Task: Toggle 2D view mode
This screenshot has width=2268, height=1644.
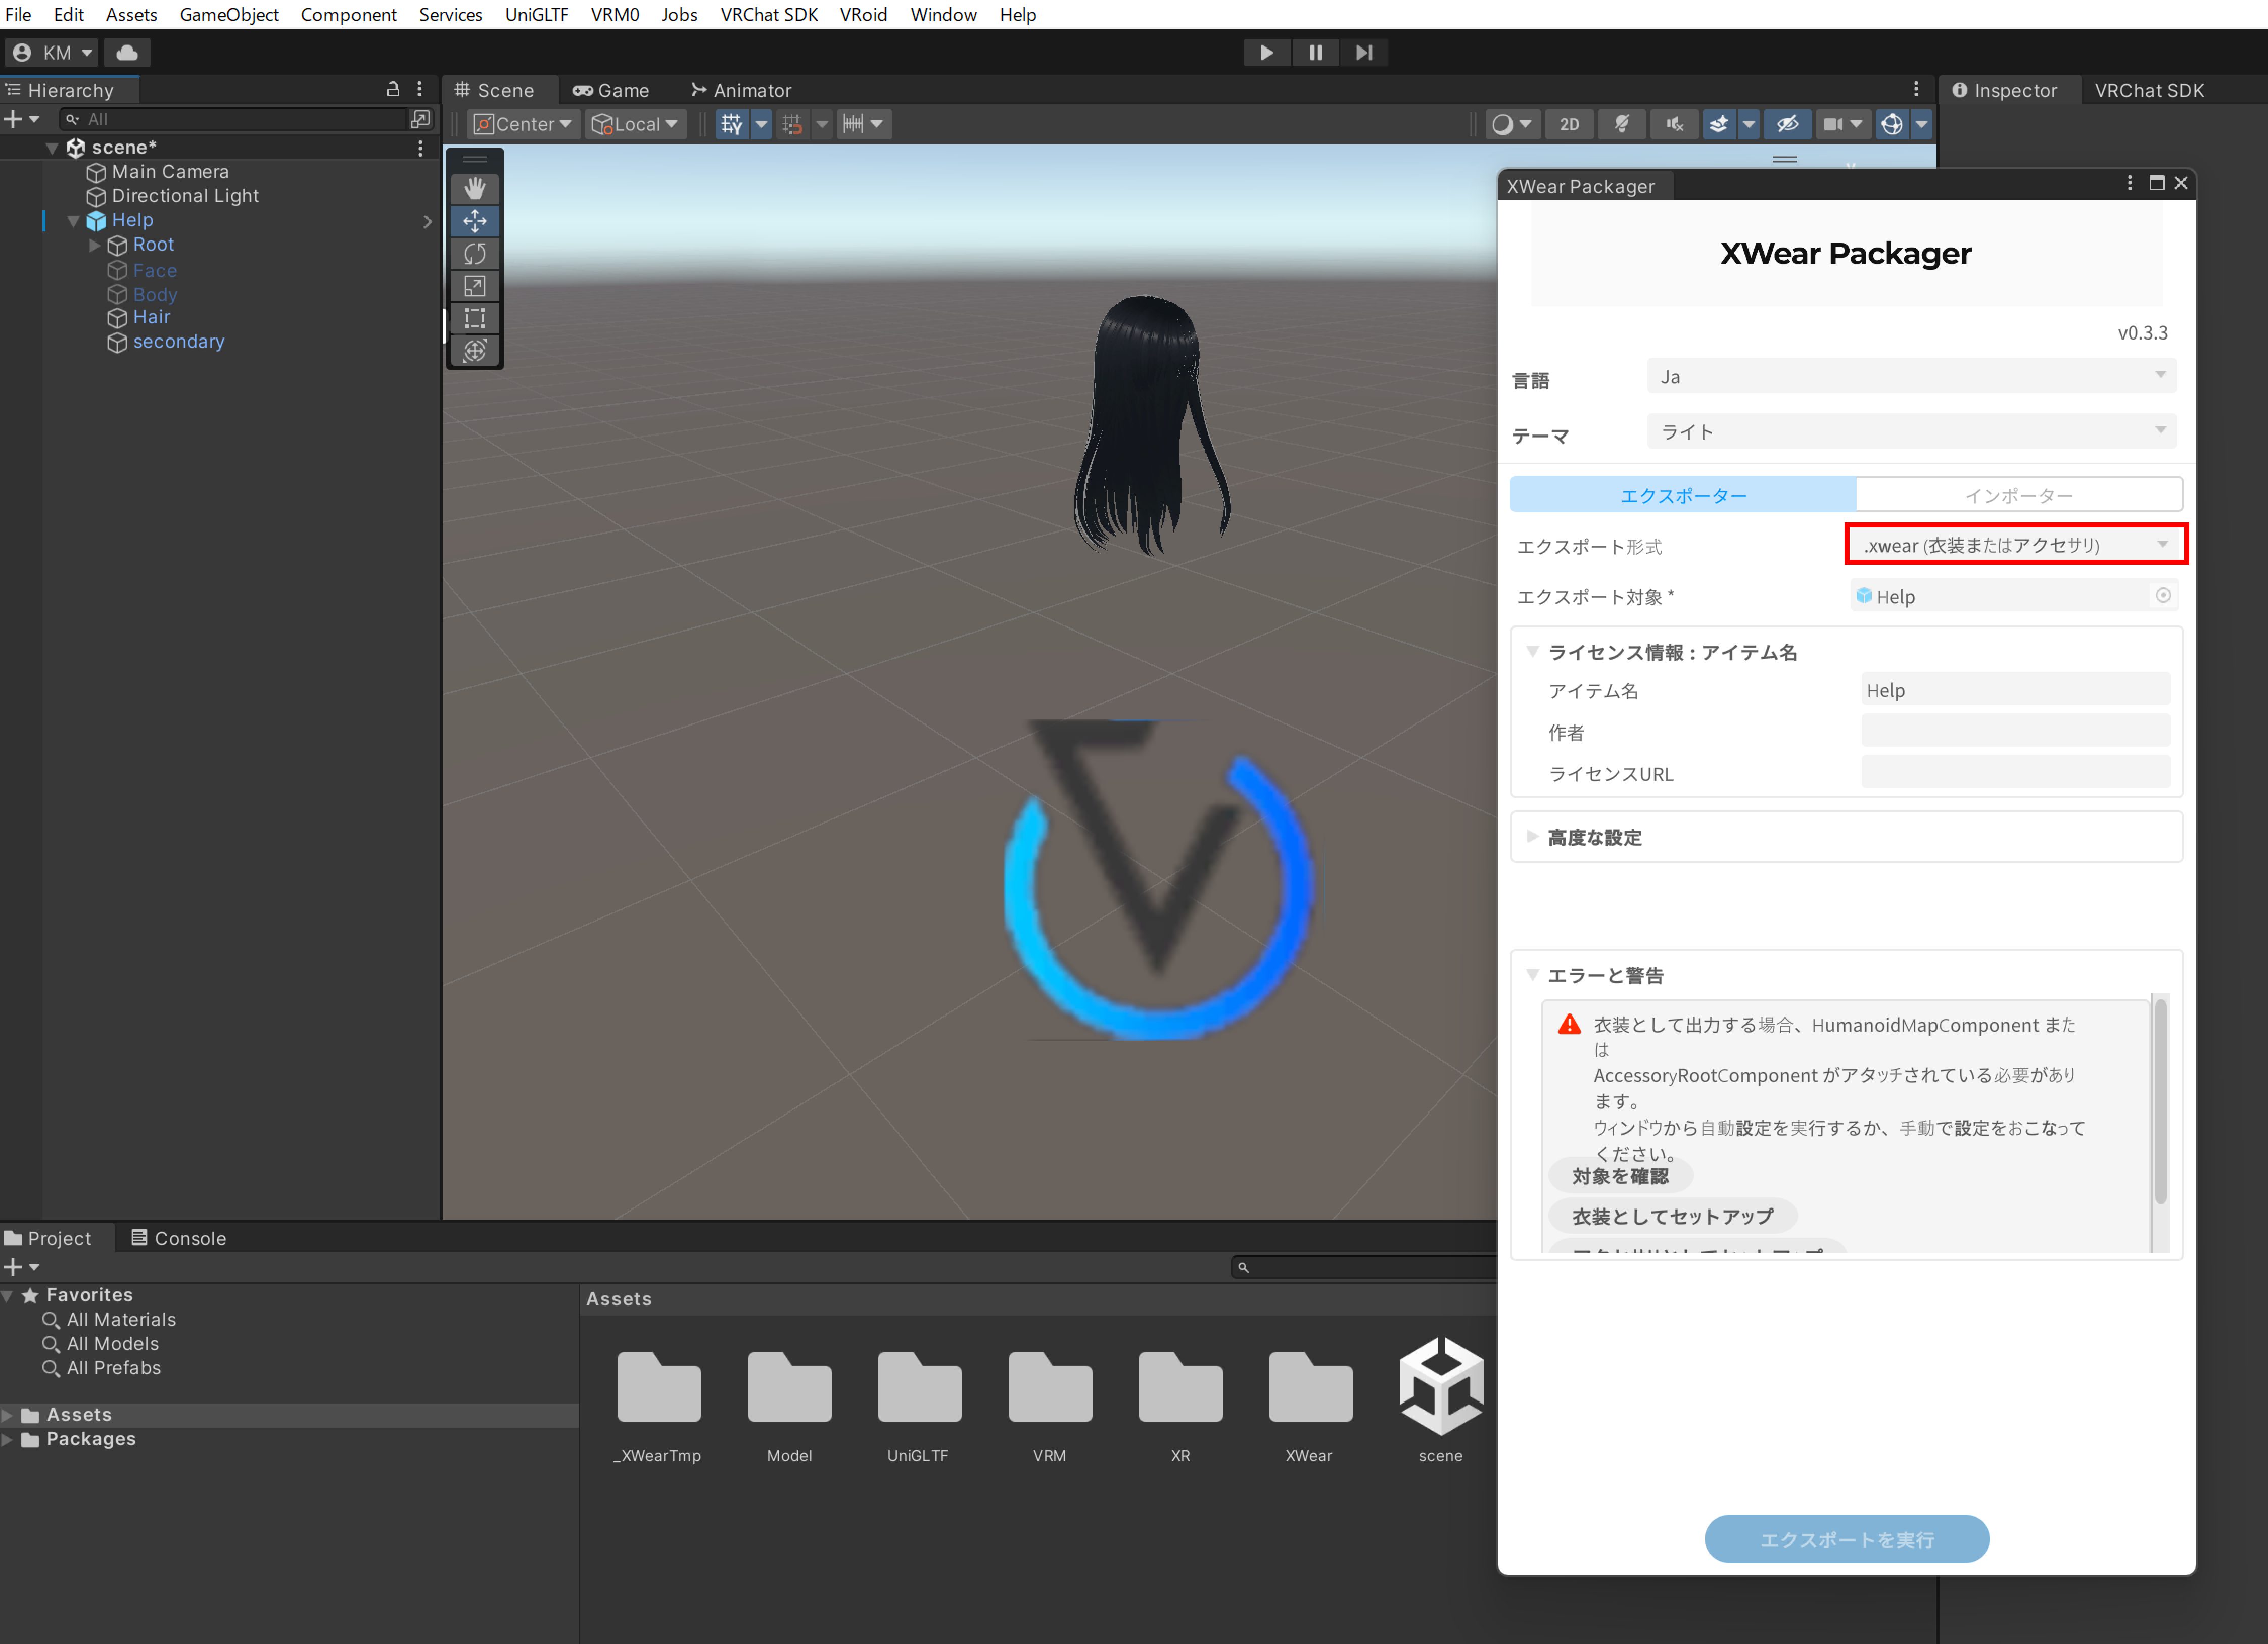Action: [x=1569, y=124]
